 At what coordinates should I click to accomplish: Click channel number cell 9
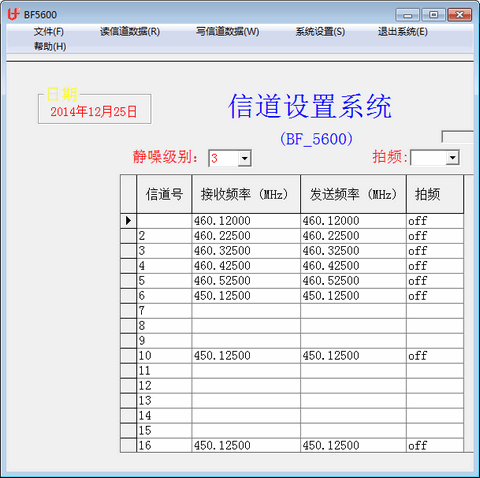164,341
